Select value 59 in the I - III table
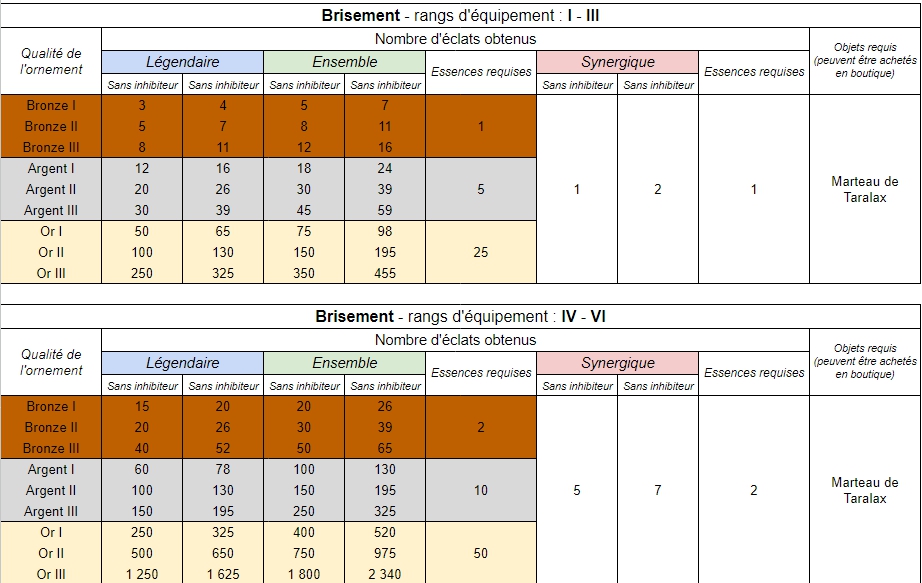This screenshot has height=583, width=922. pyautogui.click(x=385, y=211)
